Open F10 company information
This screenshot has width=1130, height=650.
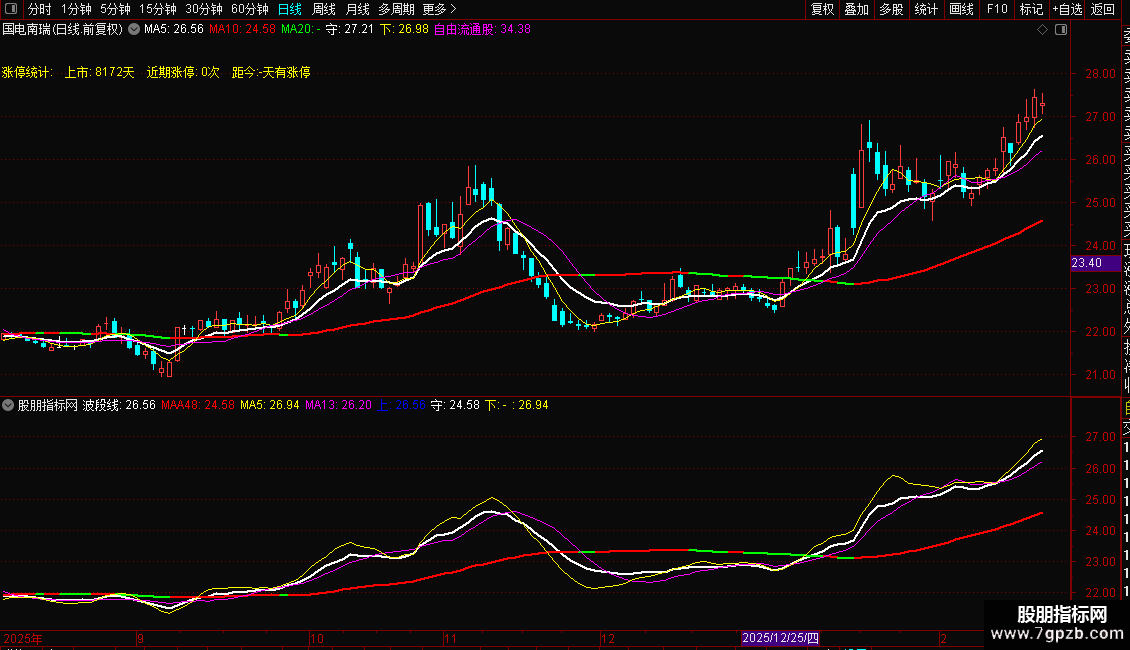click(997, 9)
